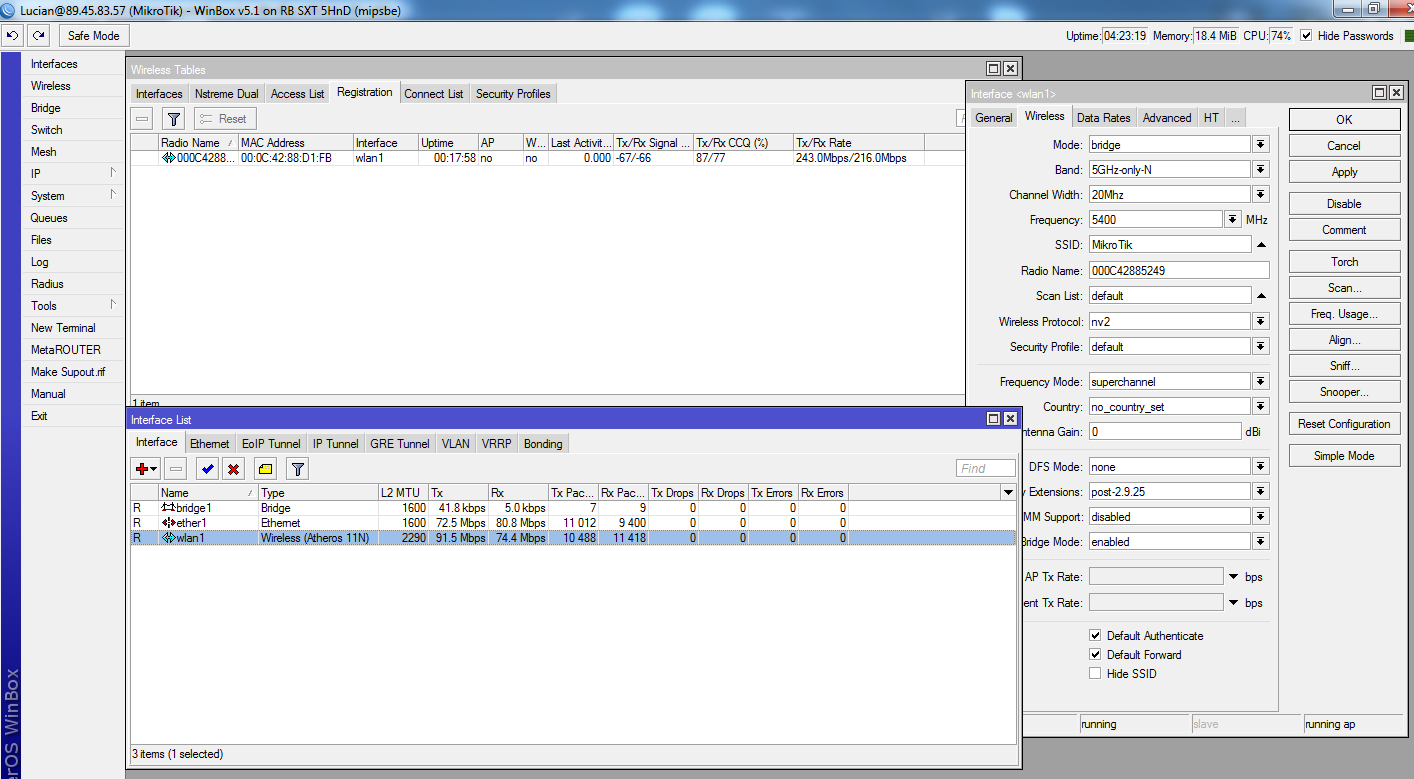Viewport: 1414px width, 779px height.
Task: Uncheck Default Authenticate
Action: [1095, 636]
